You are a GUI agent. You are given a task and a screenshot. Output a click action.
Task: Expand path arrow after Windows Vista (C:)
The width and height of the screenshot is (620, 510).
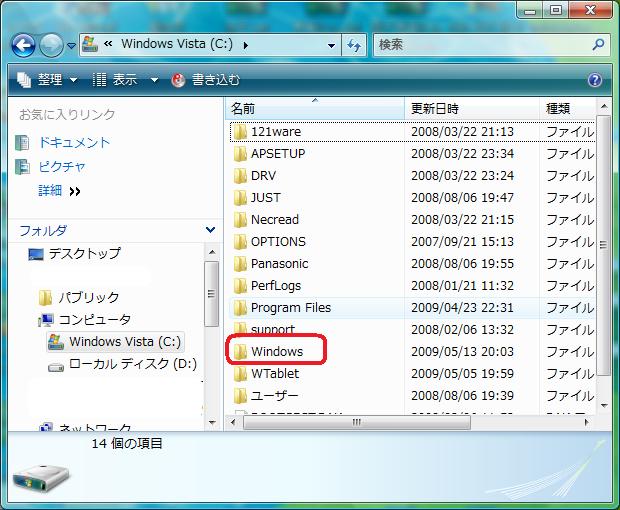click(x=246, y=45)
